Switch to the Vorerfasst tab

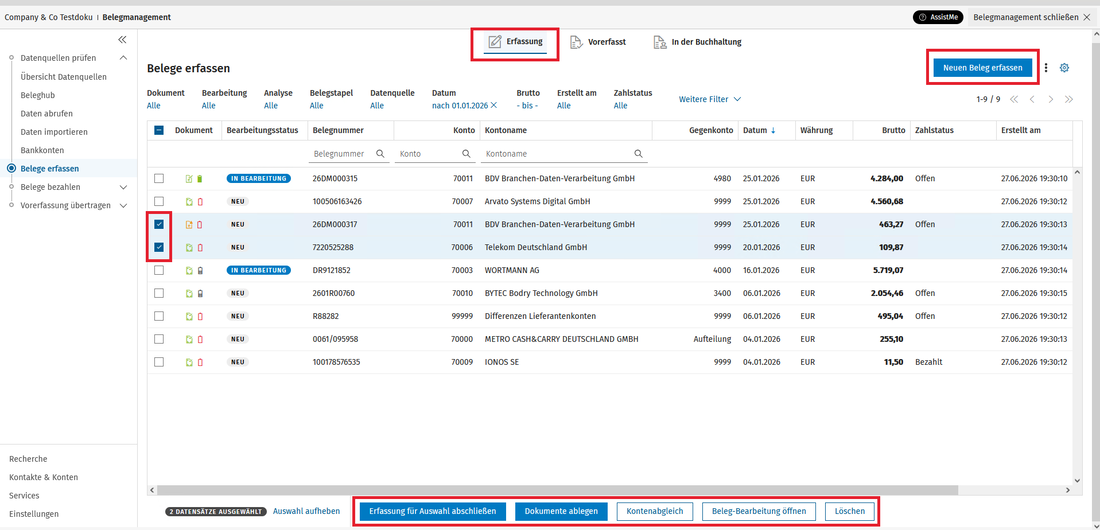click(x=598, y=42)
